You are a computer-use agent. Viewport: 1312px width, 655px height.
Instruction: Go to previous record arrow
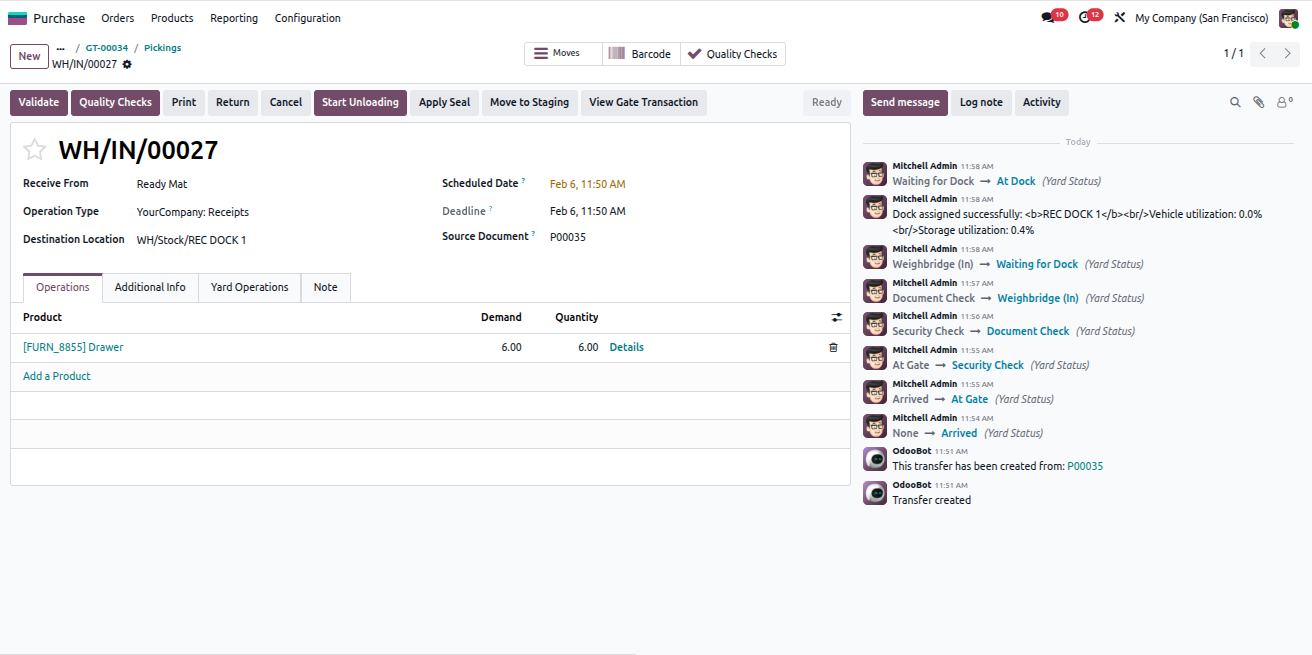pos(1263,54)
